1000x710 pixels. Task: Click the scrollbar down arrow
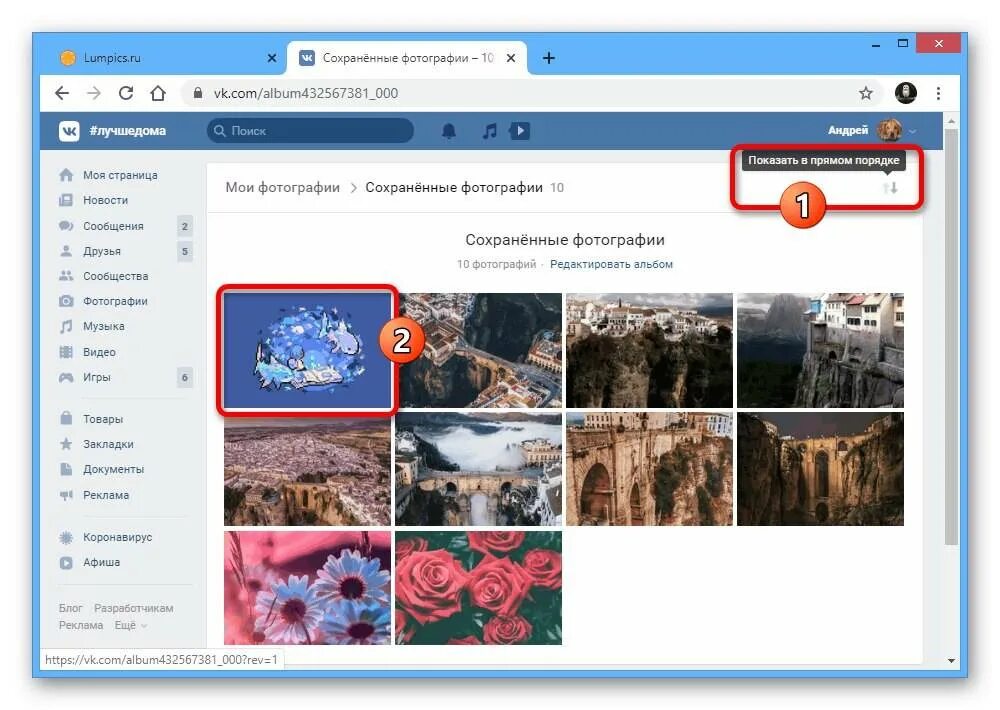[x=951, y=661]
